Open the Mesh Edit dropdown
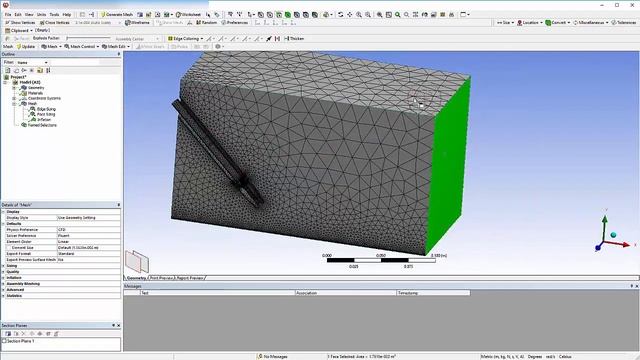The image size is (640, 360). point(116,47)
